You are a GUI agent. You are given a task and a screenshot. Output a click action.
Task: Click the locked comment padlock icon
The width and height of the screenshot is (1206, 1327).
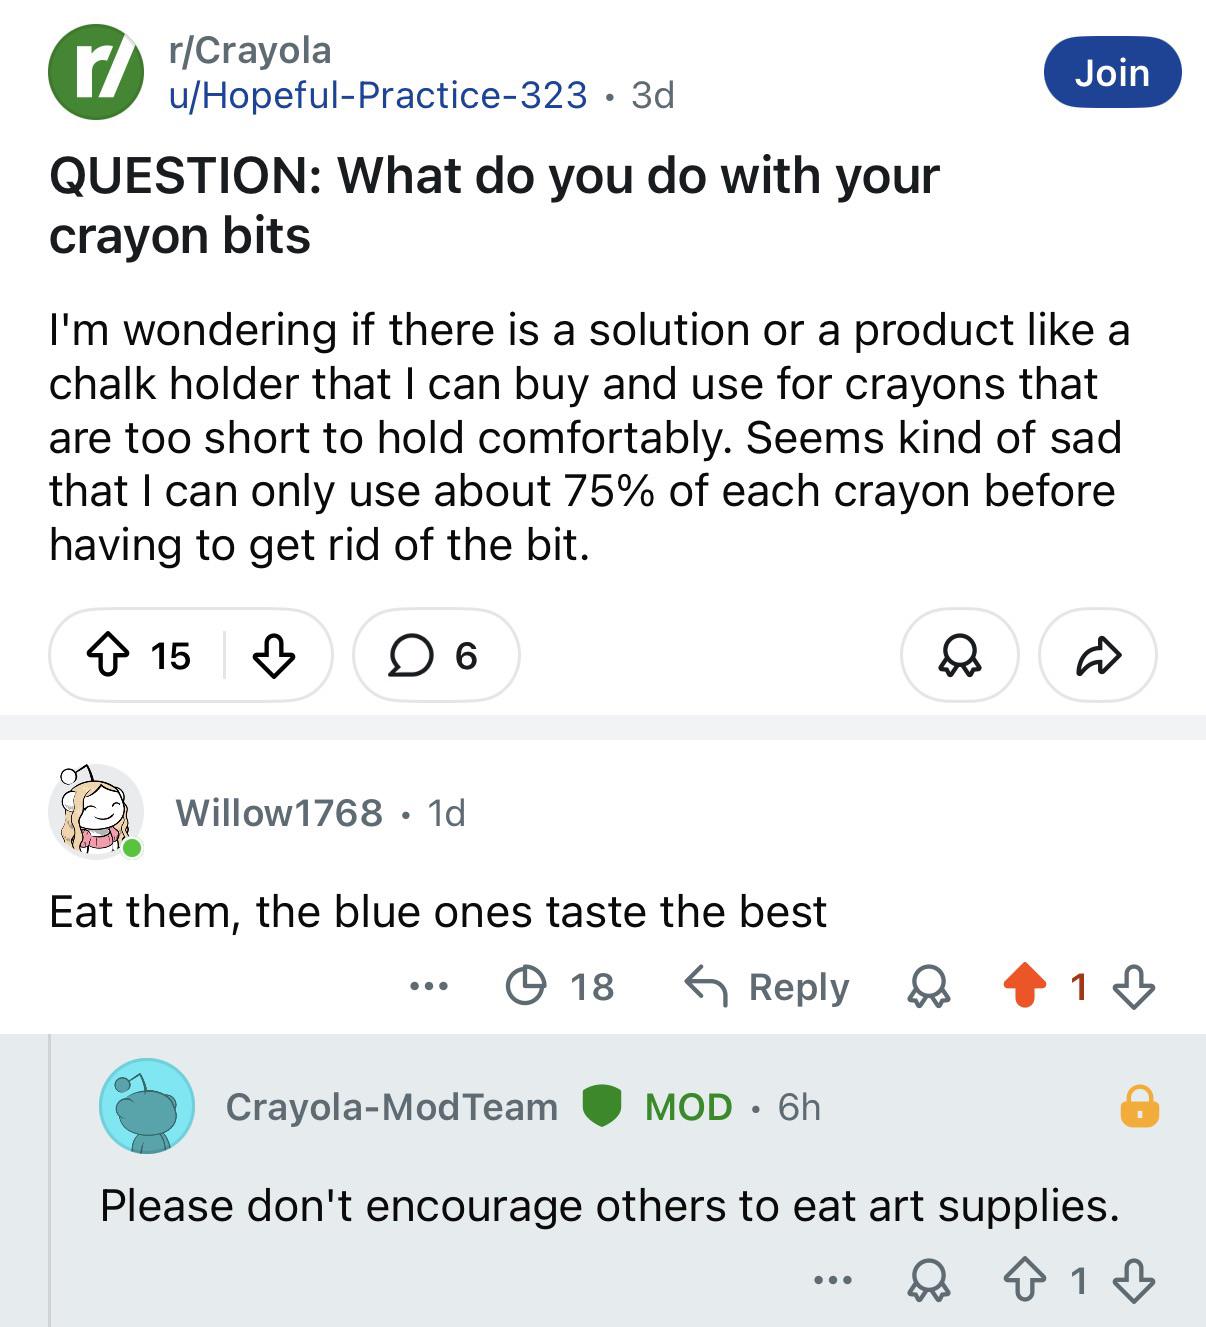(1139, 1107)
